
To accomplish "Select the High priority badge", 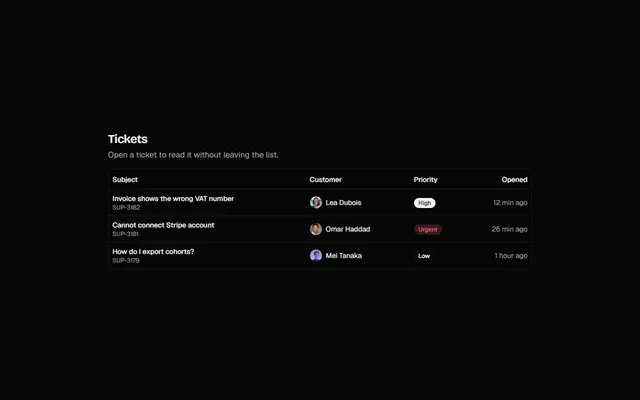I will point(424,203).
